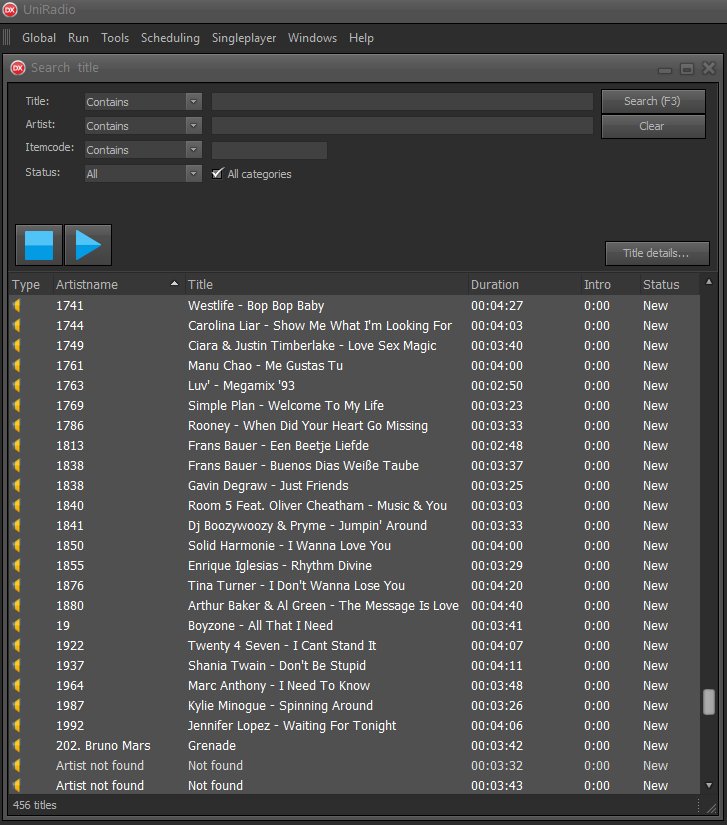Click speaker icon in Kylie Minogue row
The image size is (727, 825).
pyautogui.click(x=17, y=706)
